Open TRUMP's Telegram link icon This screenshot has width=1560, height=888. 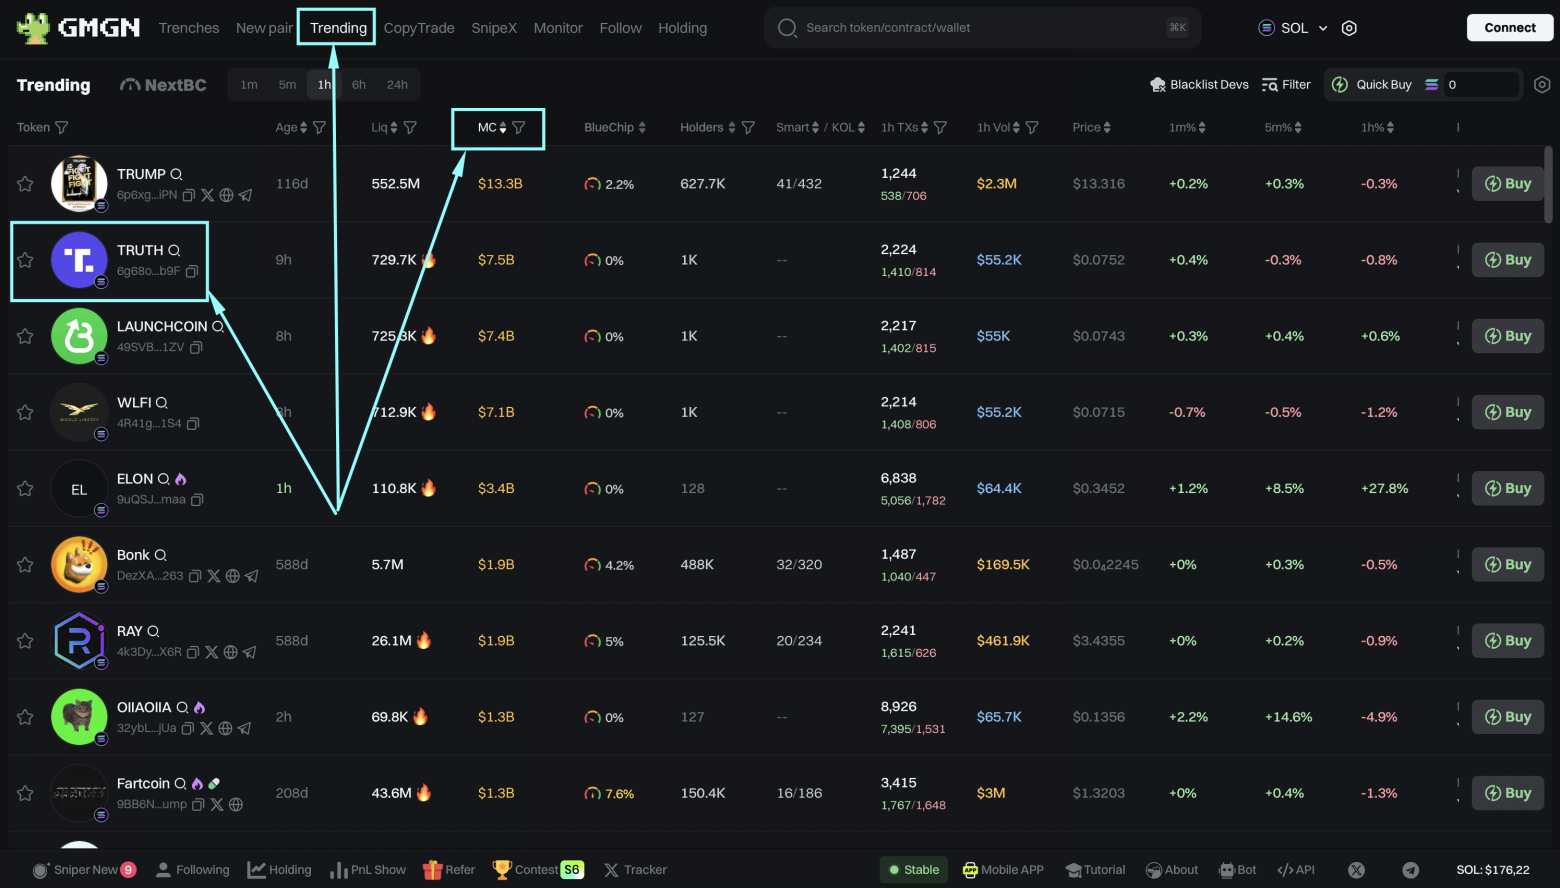point(244,195)
